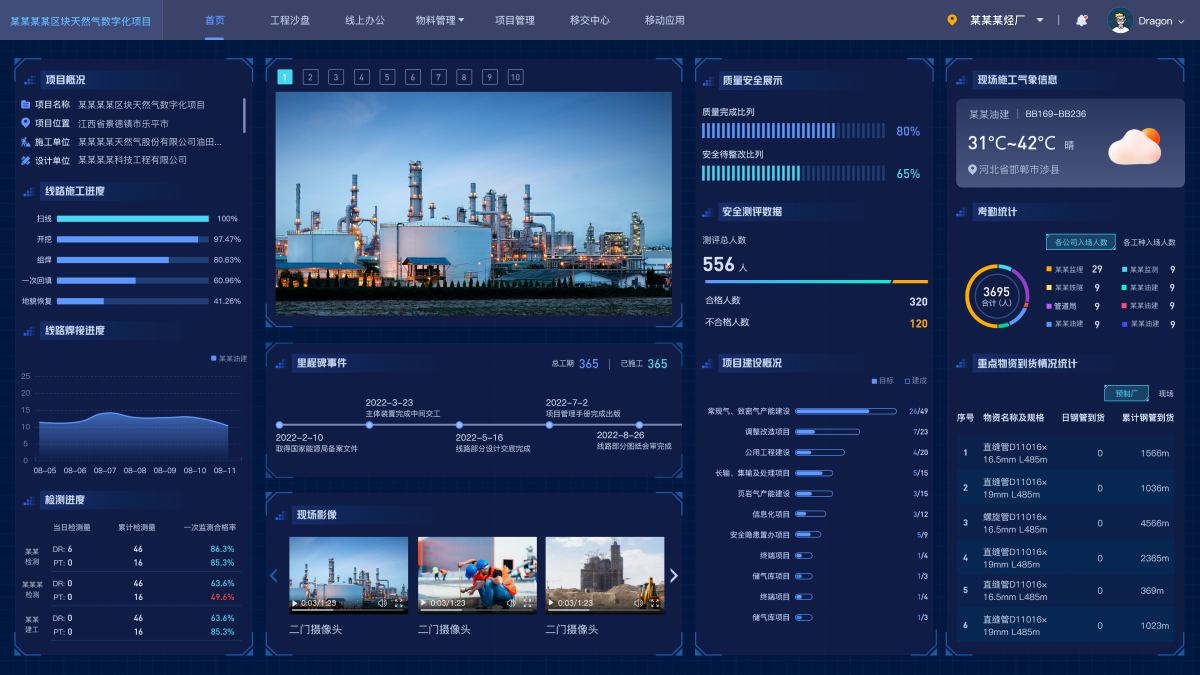Switch to the 移交中心 menu item
The width and height of the screenshot is (1200, 675).
point(589,20)
